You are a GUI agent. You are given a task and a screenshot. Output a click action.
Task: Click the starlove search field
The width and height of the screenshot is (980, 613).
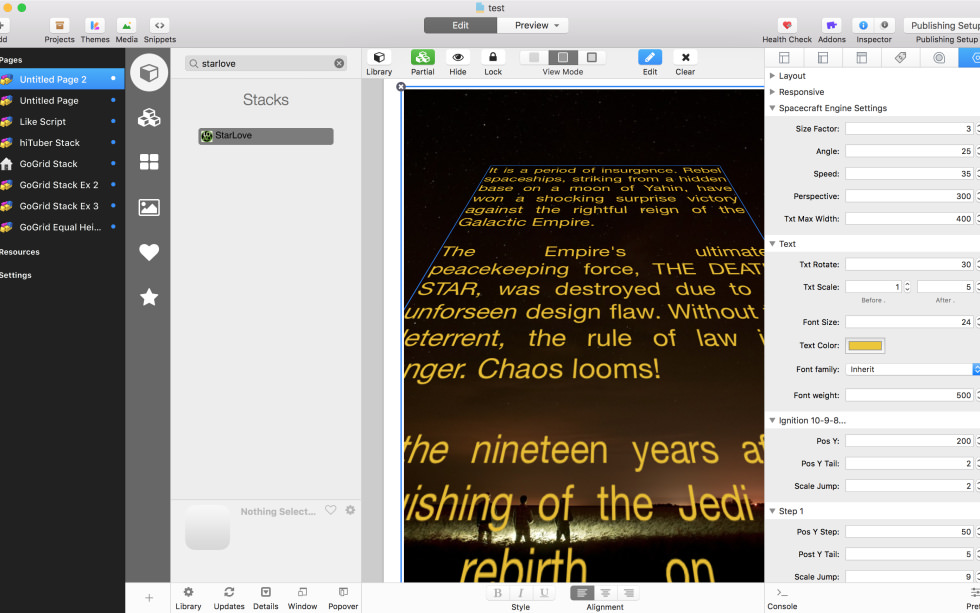pyautogui.click(x=266, y=63)
